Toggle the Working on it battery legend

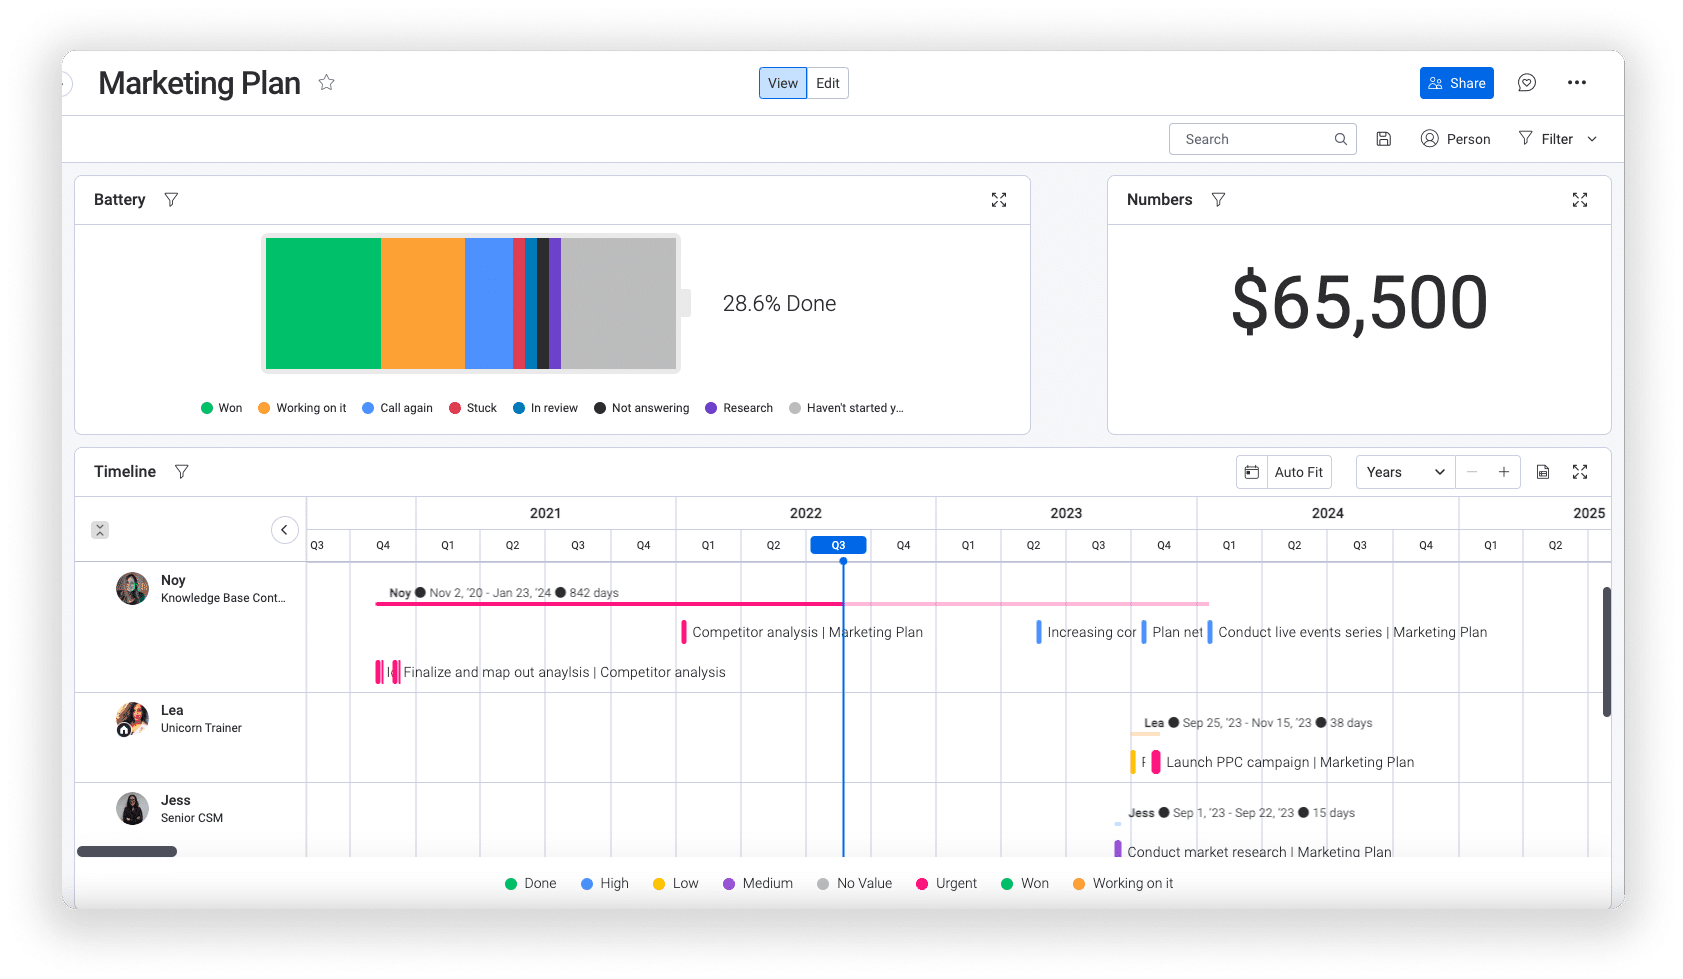pyautogui.click(x=302, y=408)
